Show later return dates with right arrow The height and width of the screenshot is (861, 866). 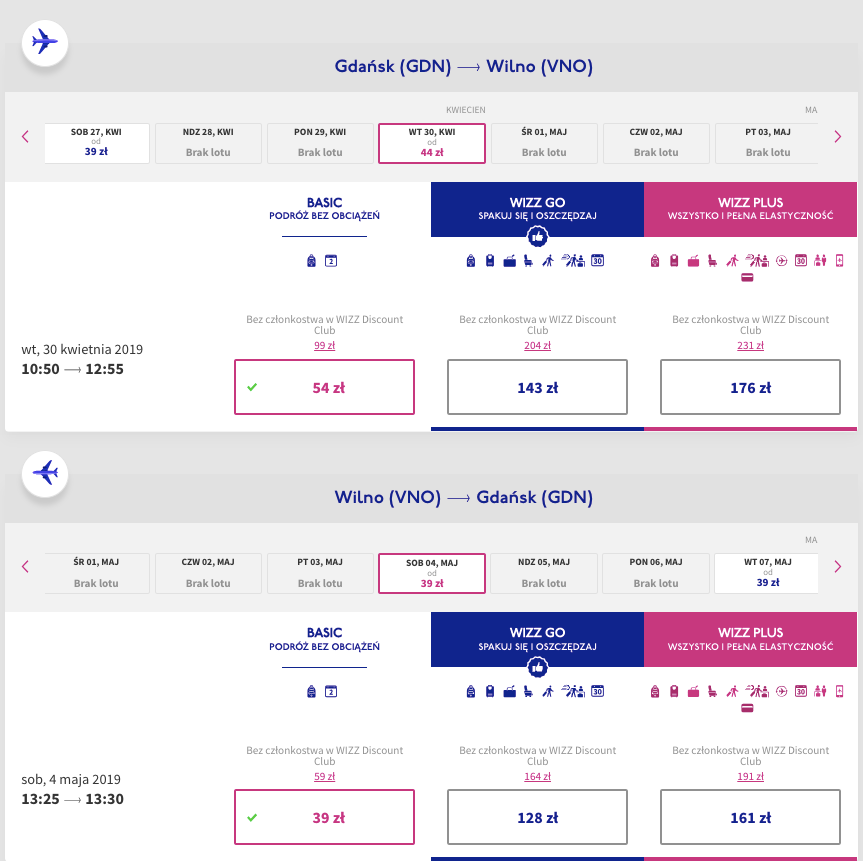click(x=838, y=567)
